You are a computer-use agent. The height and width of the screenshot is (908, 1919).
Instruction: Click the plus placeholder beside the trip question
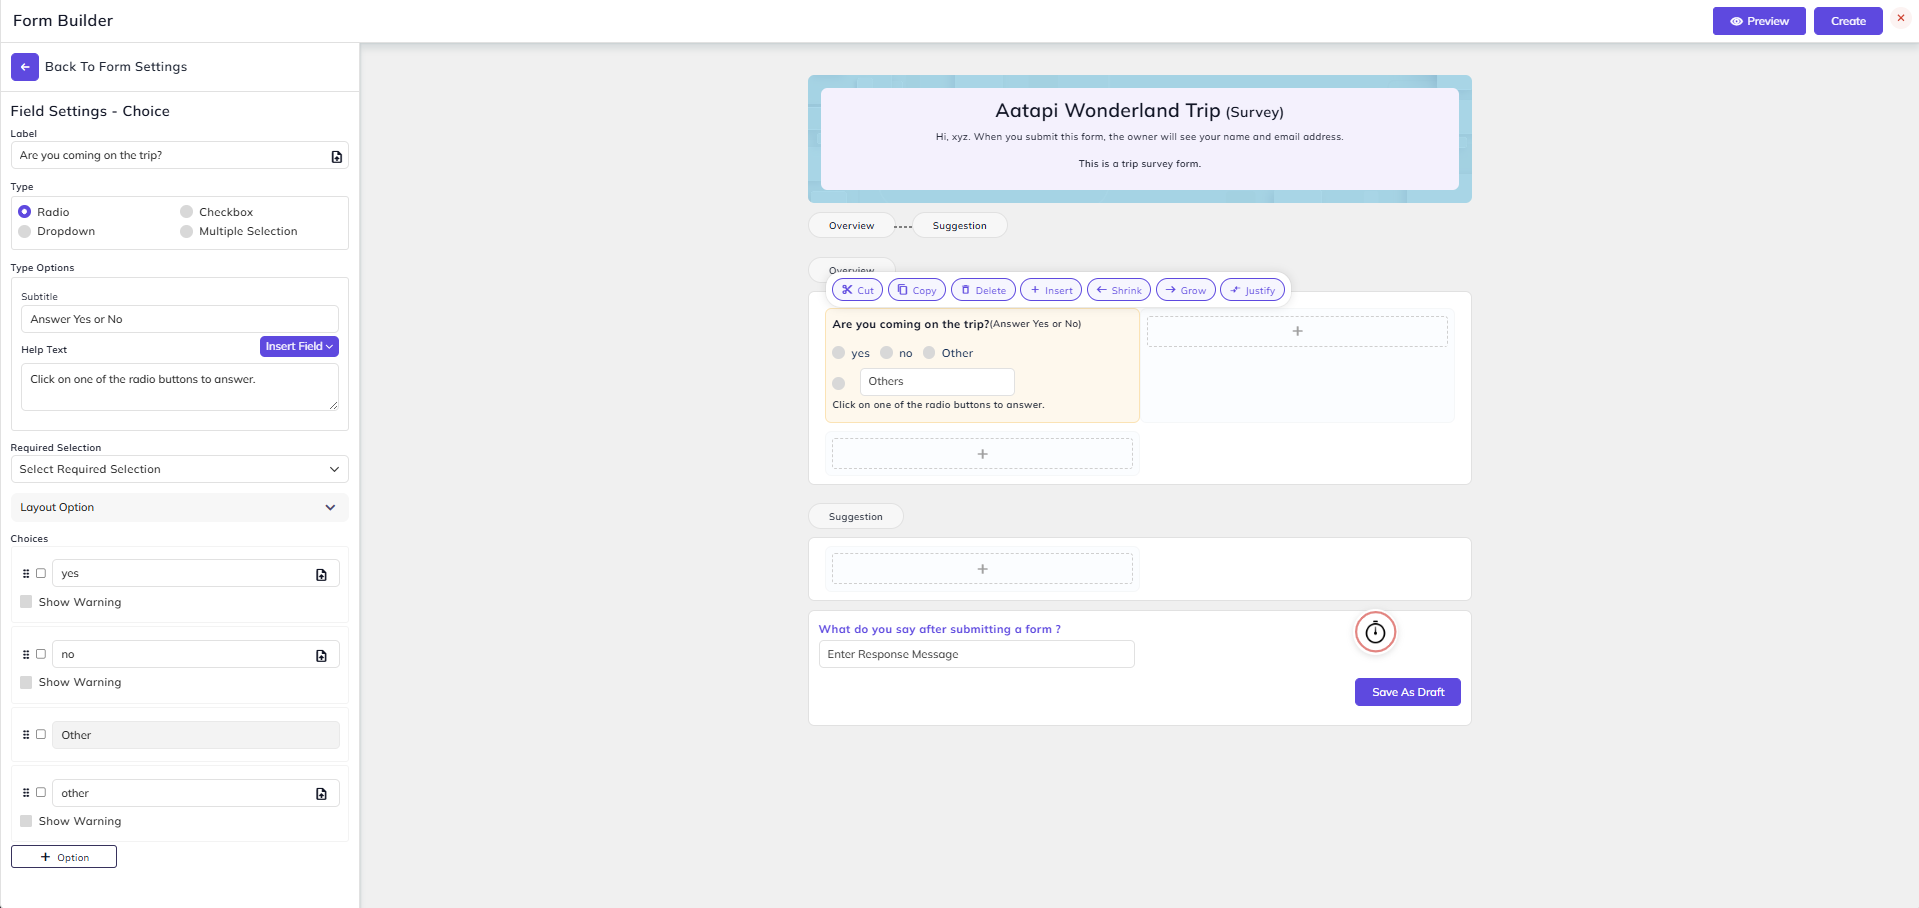pyautogui.click(x=1297, y=331)
